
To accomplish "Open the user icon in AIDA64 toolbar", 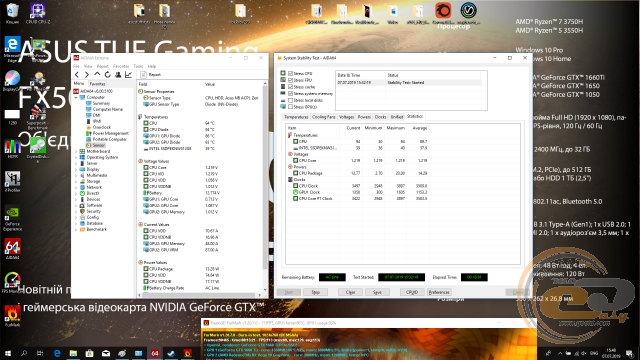I will click(x=118, y=75).
